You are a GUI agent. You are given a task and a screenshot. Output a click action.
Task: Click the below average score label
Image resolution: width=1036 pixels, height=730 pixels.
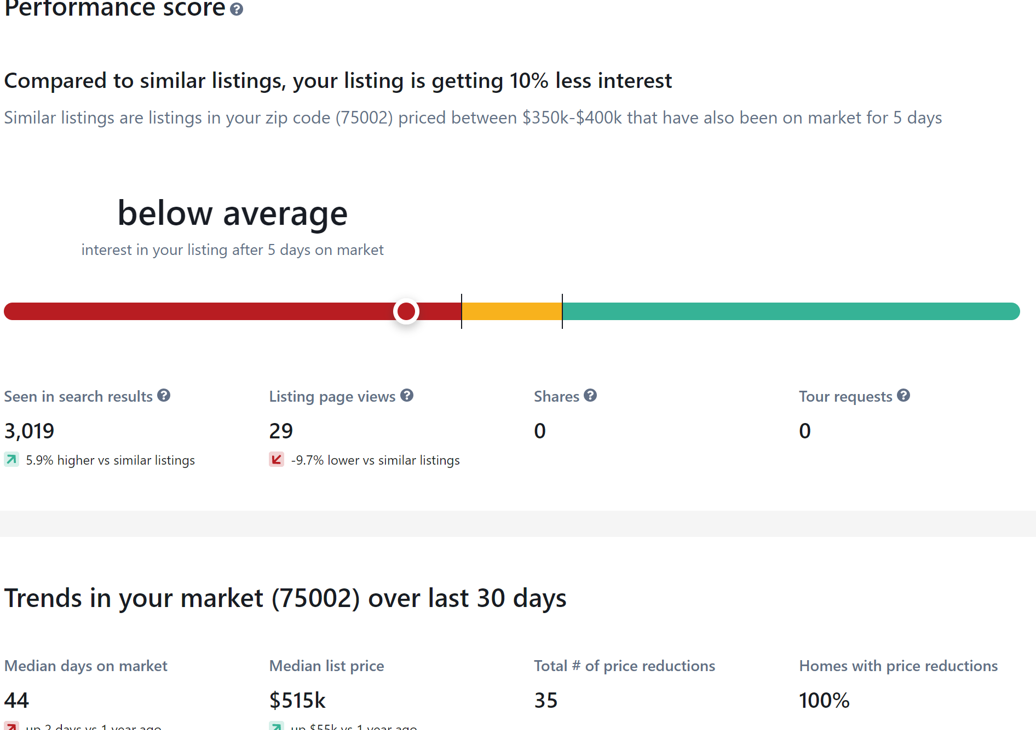click(x=233, y=213)
